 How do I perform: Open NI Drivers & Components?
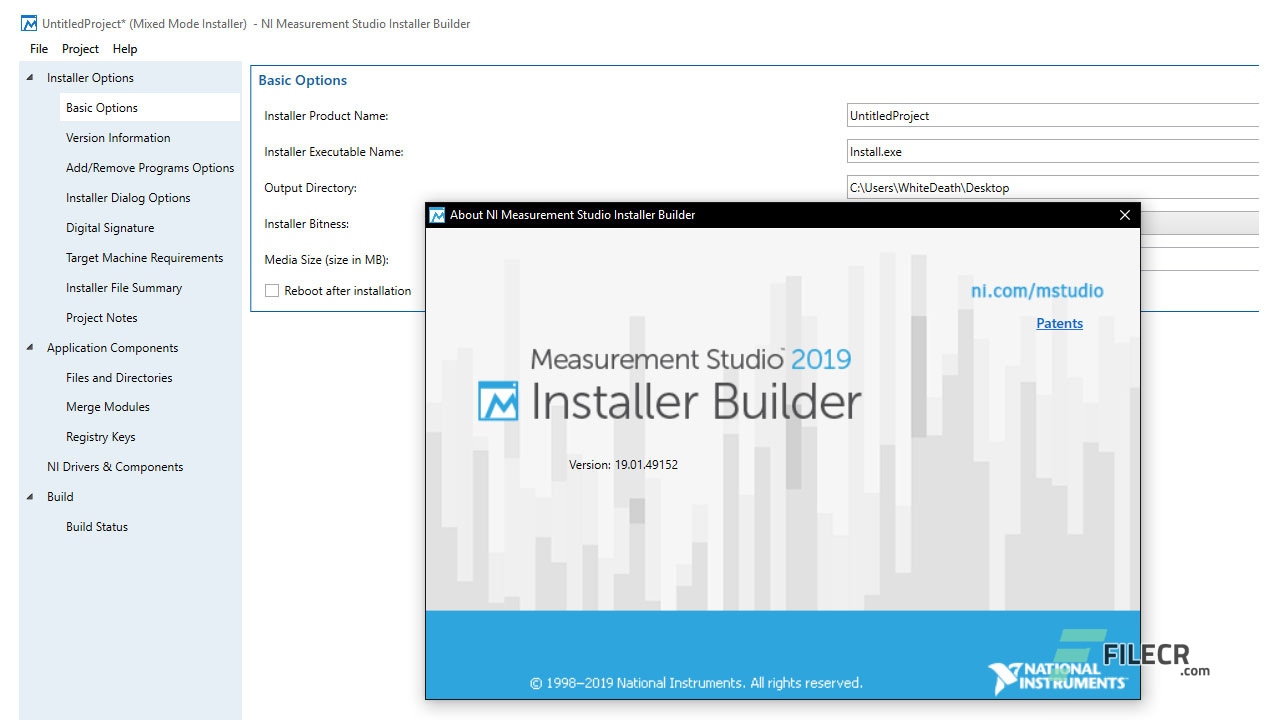(115, 467)
